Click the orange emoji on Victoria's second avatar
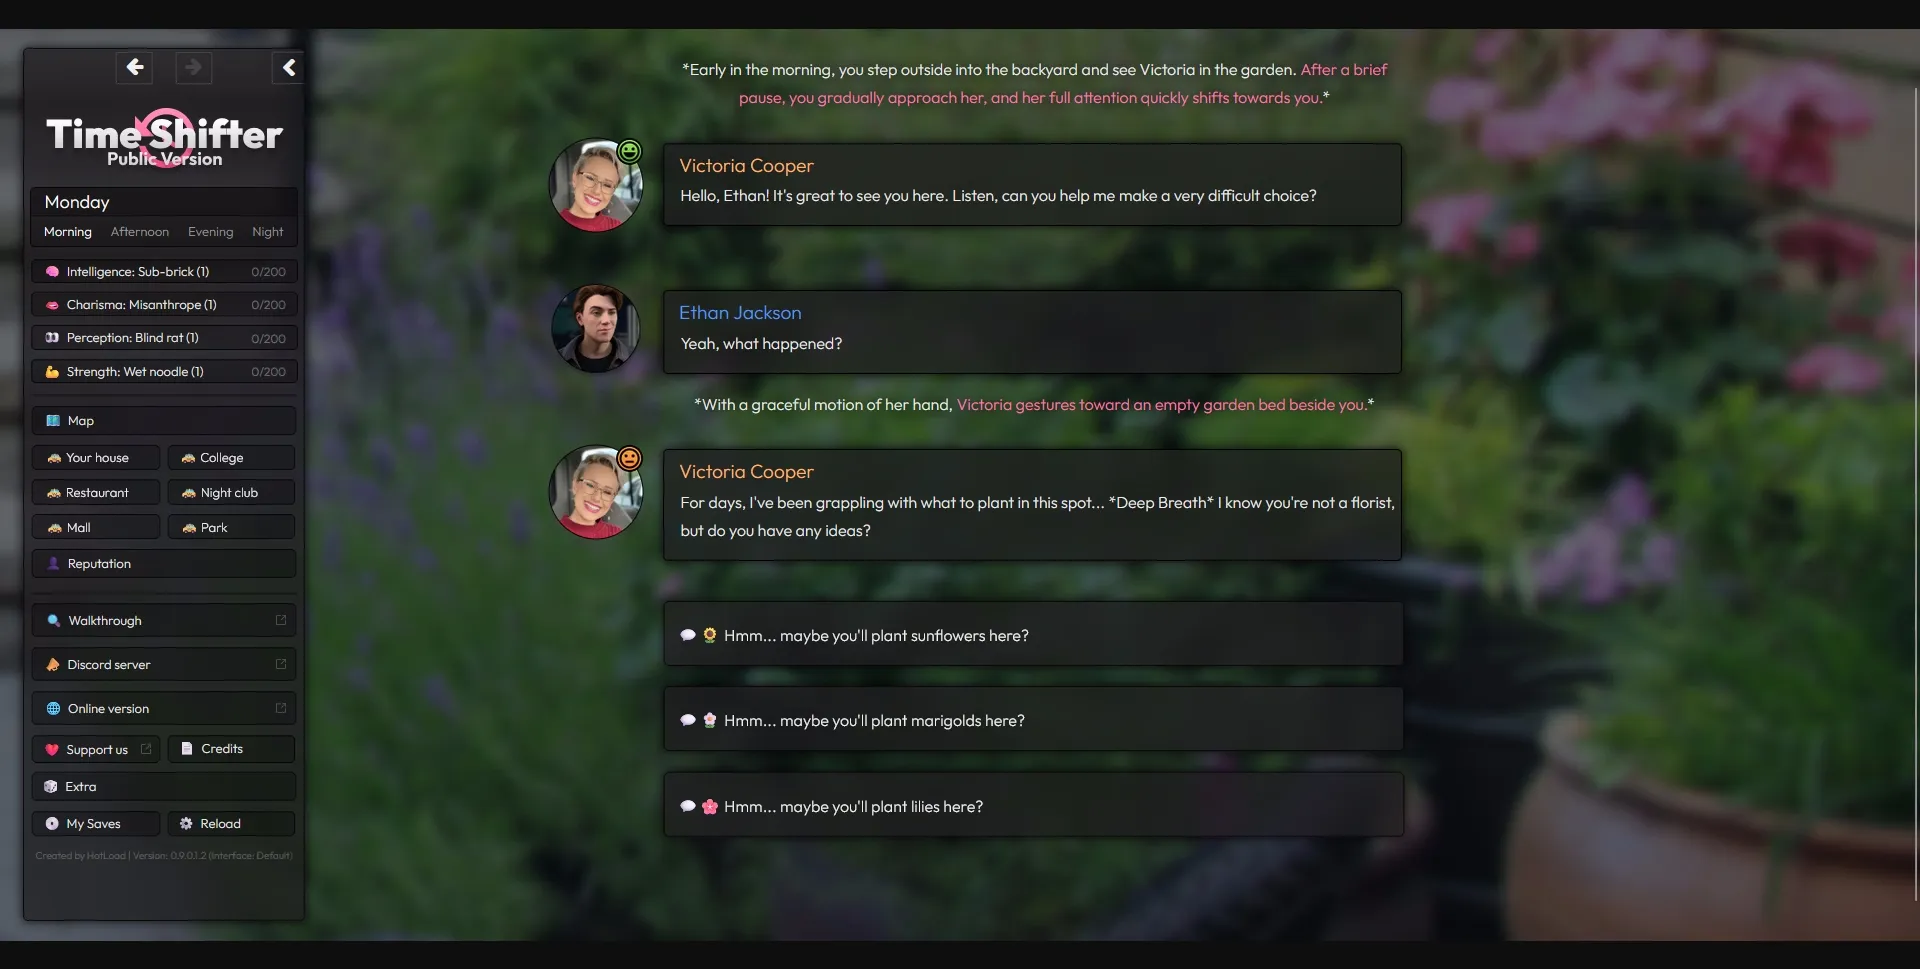This screenshot has height=969, width=1920. [629, 458]
